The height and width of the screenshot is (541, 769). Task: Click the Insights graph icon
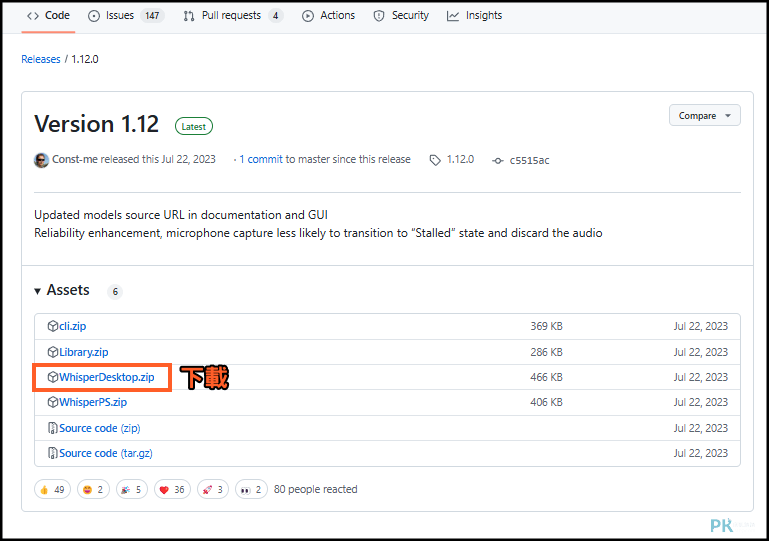(x=453, y=16)
